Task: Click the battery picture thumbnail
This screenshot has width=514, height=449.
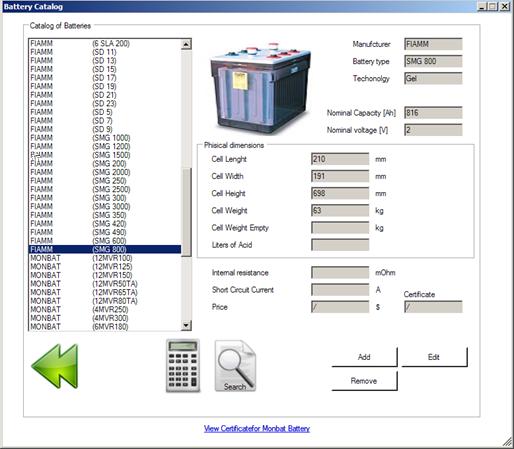Action: click(x=260, y=88)
